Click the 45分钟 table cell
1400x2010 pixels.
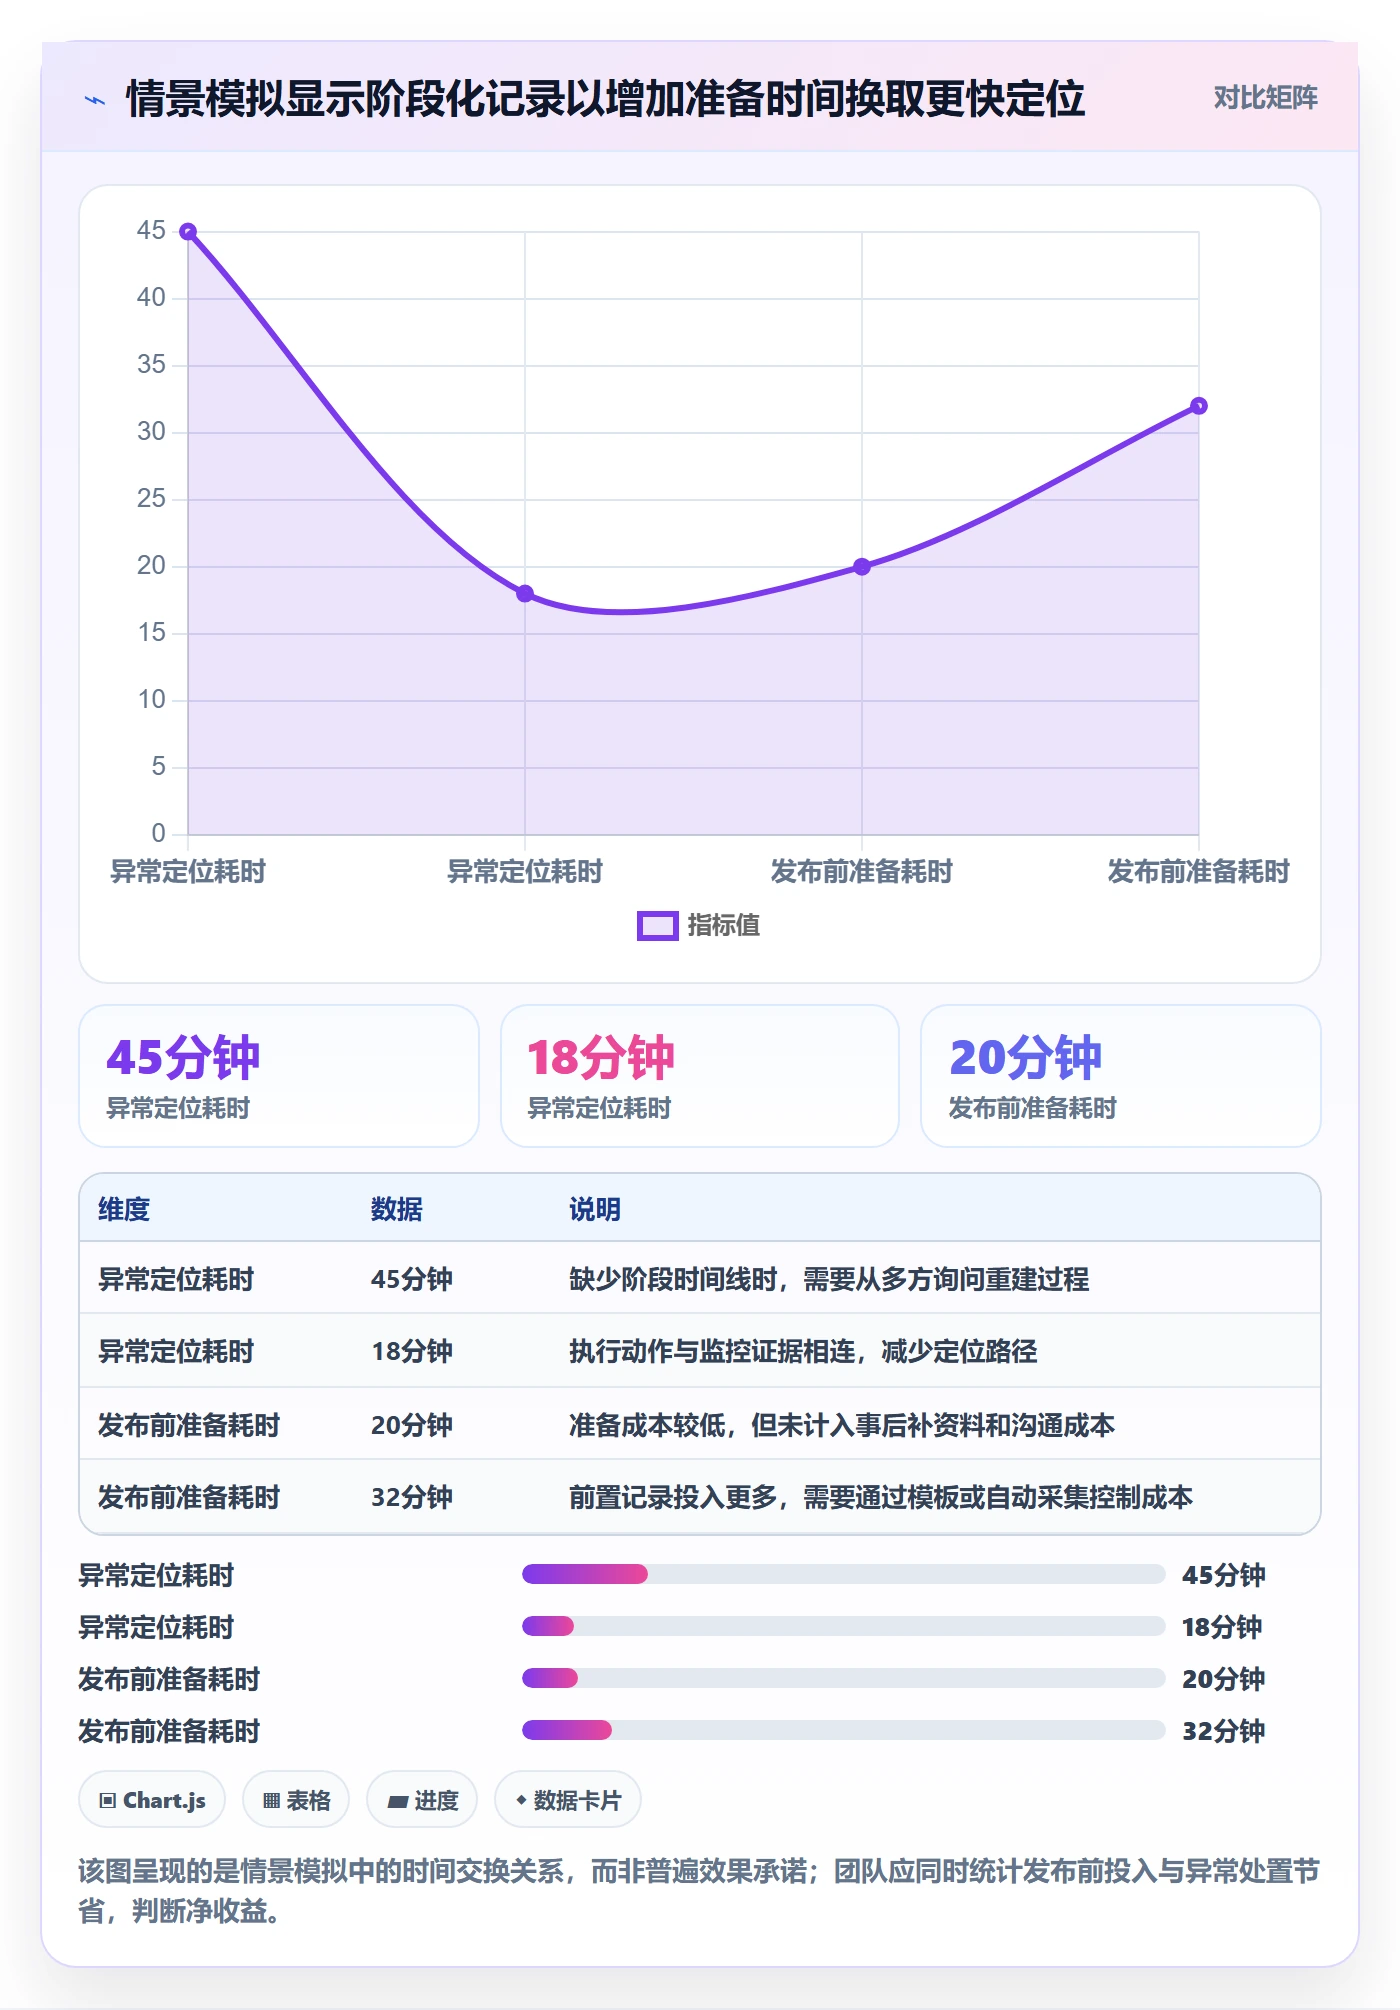[x=412, y=1280]
